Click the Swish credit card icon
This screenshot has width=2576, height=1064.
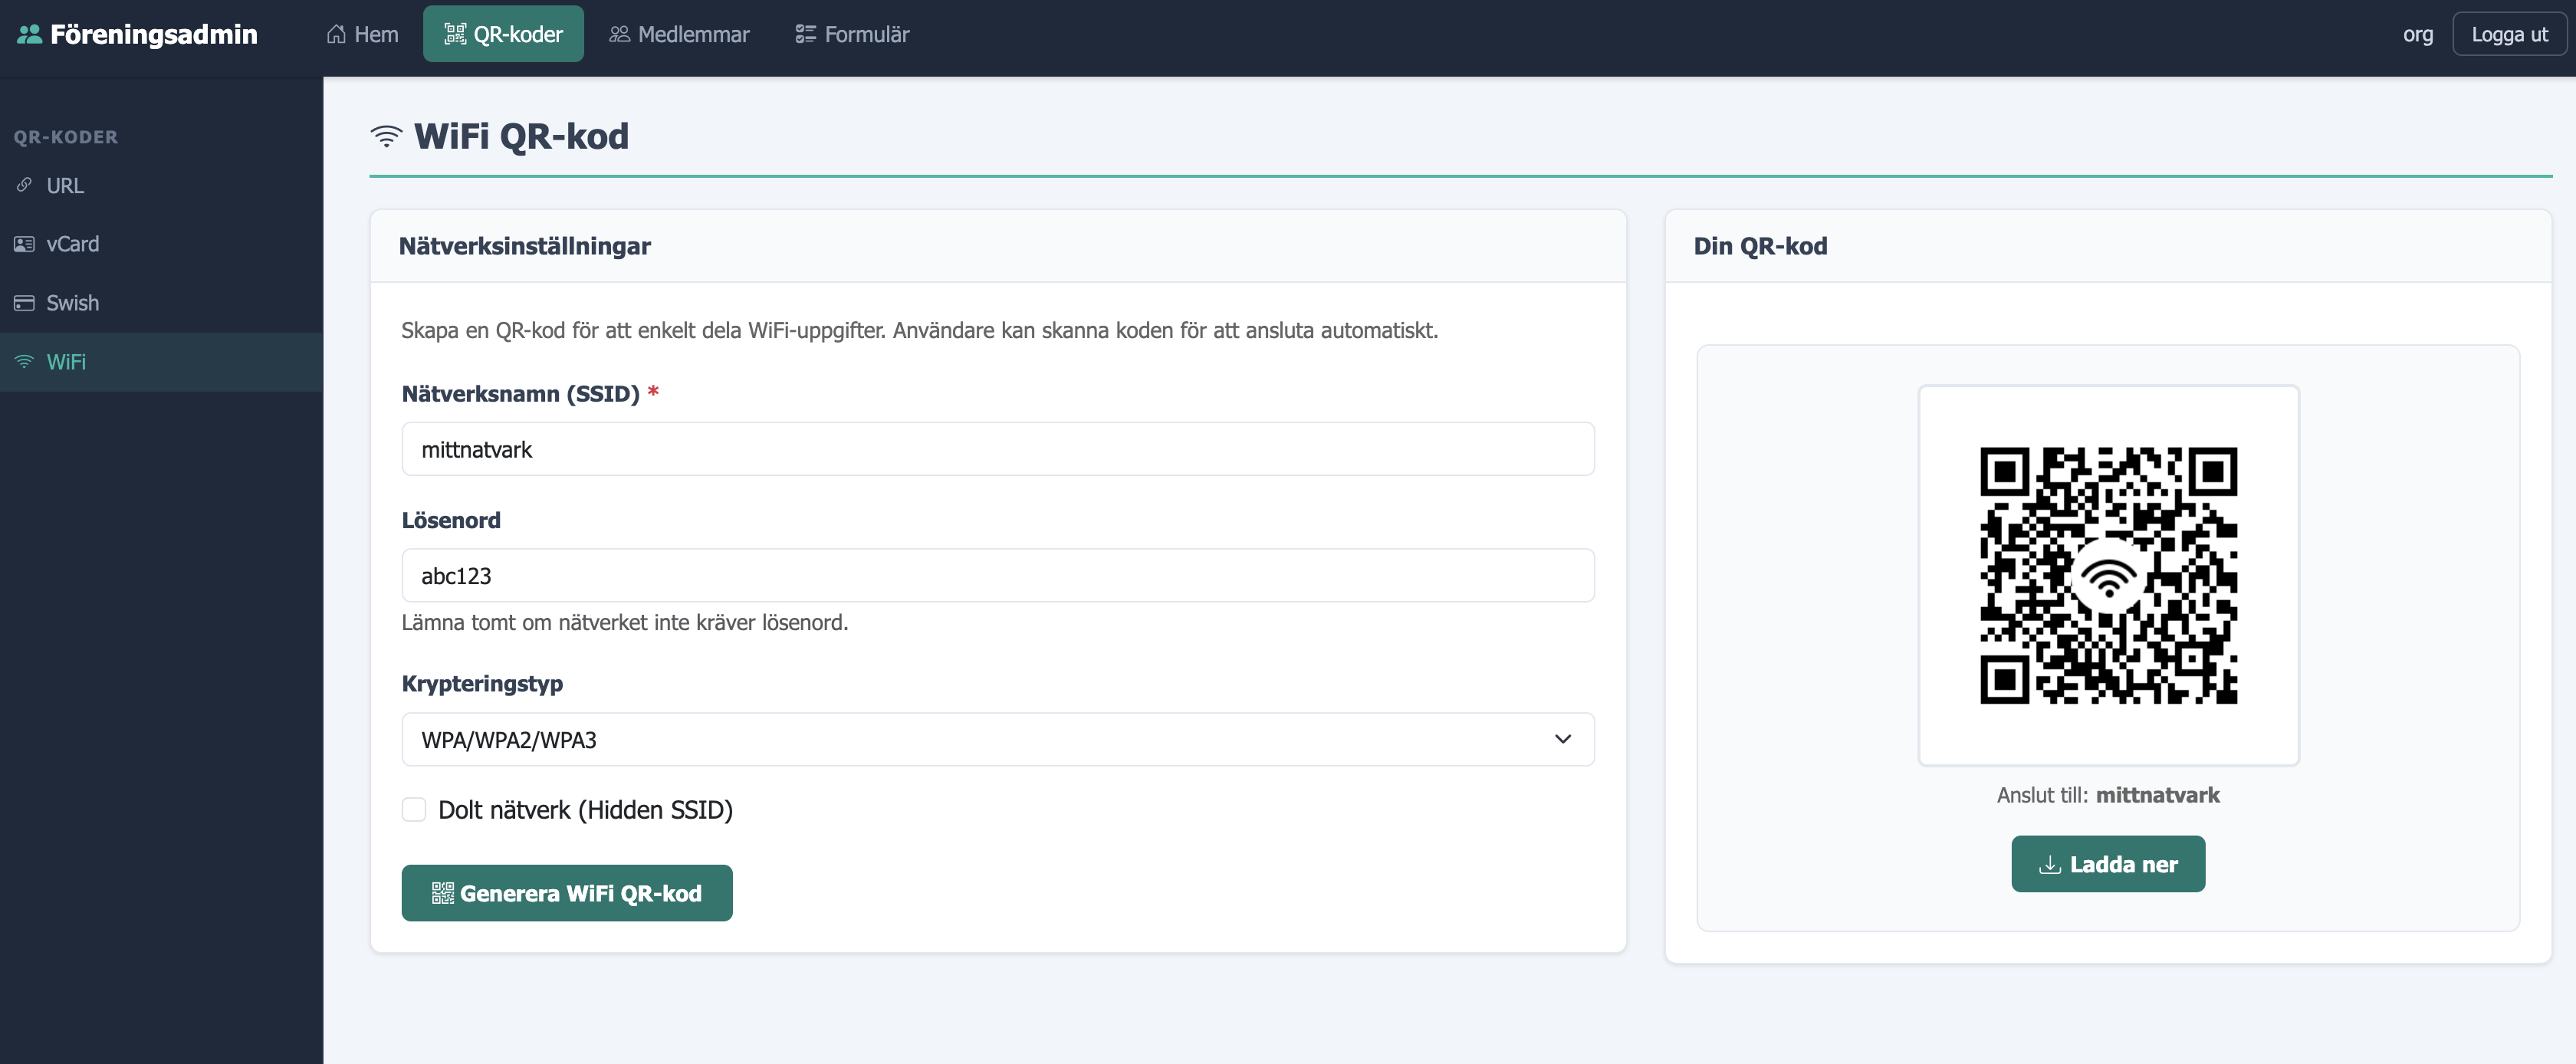point(24,303)
